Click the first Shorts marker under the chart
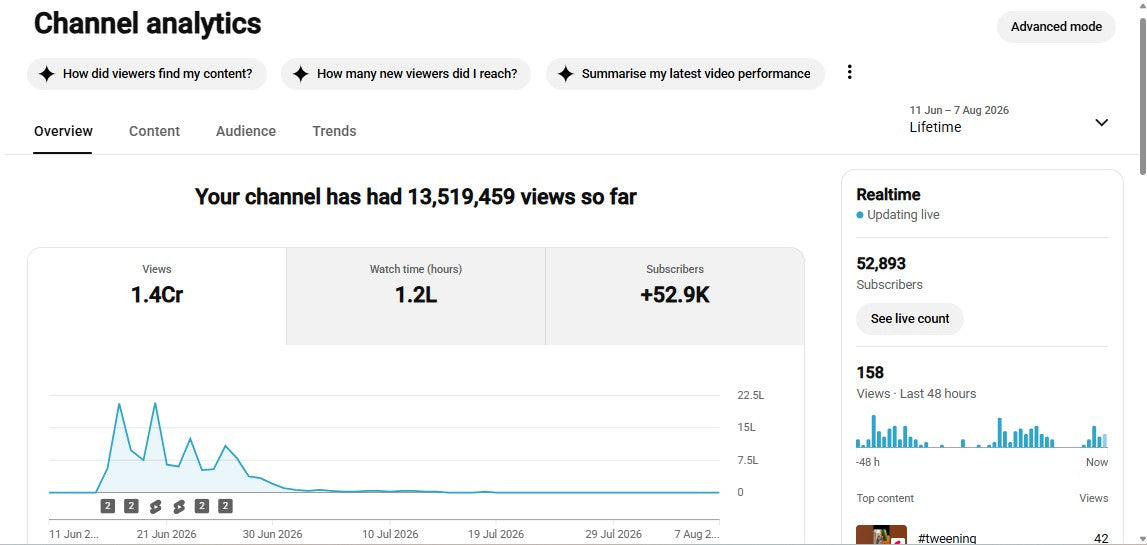 155,505
